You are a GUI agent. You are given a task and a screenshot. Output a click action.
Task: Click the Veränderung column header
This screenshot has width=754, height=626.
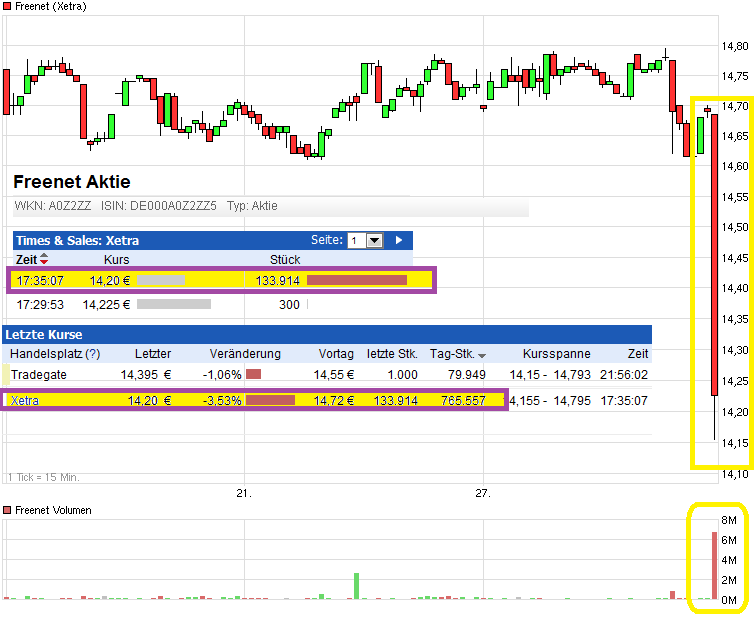245,354
